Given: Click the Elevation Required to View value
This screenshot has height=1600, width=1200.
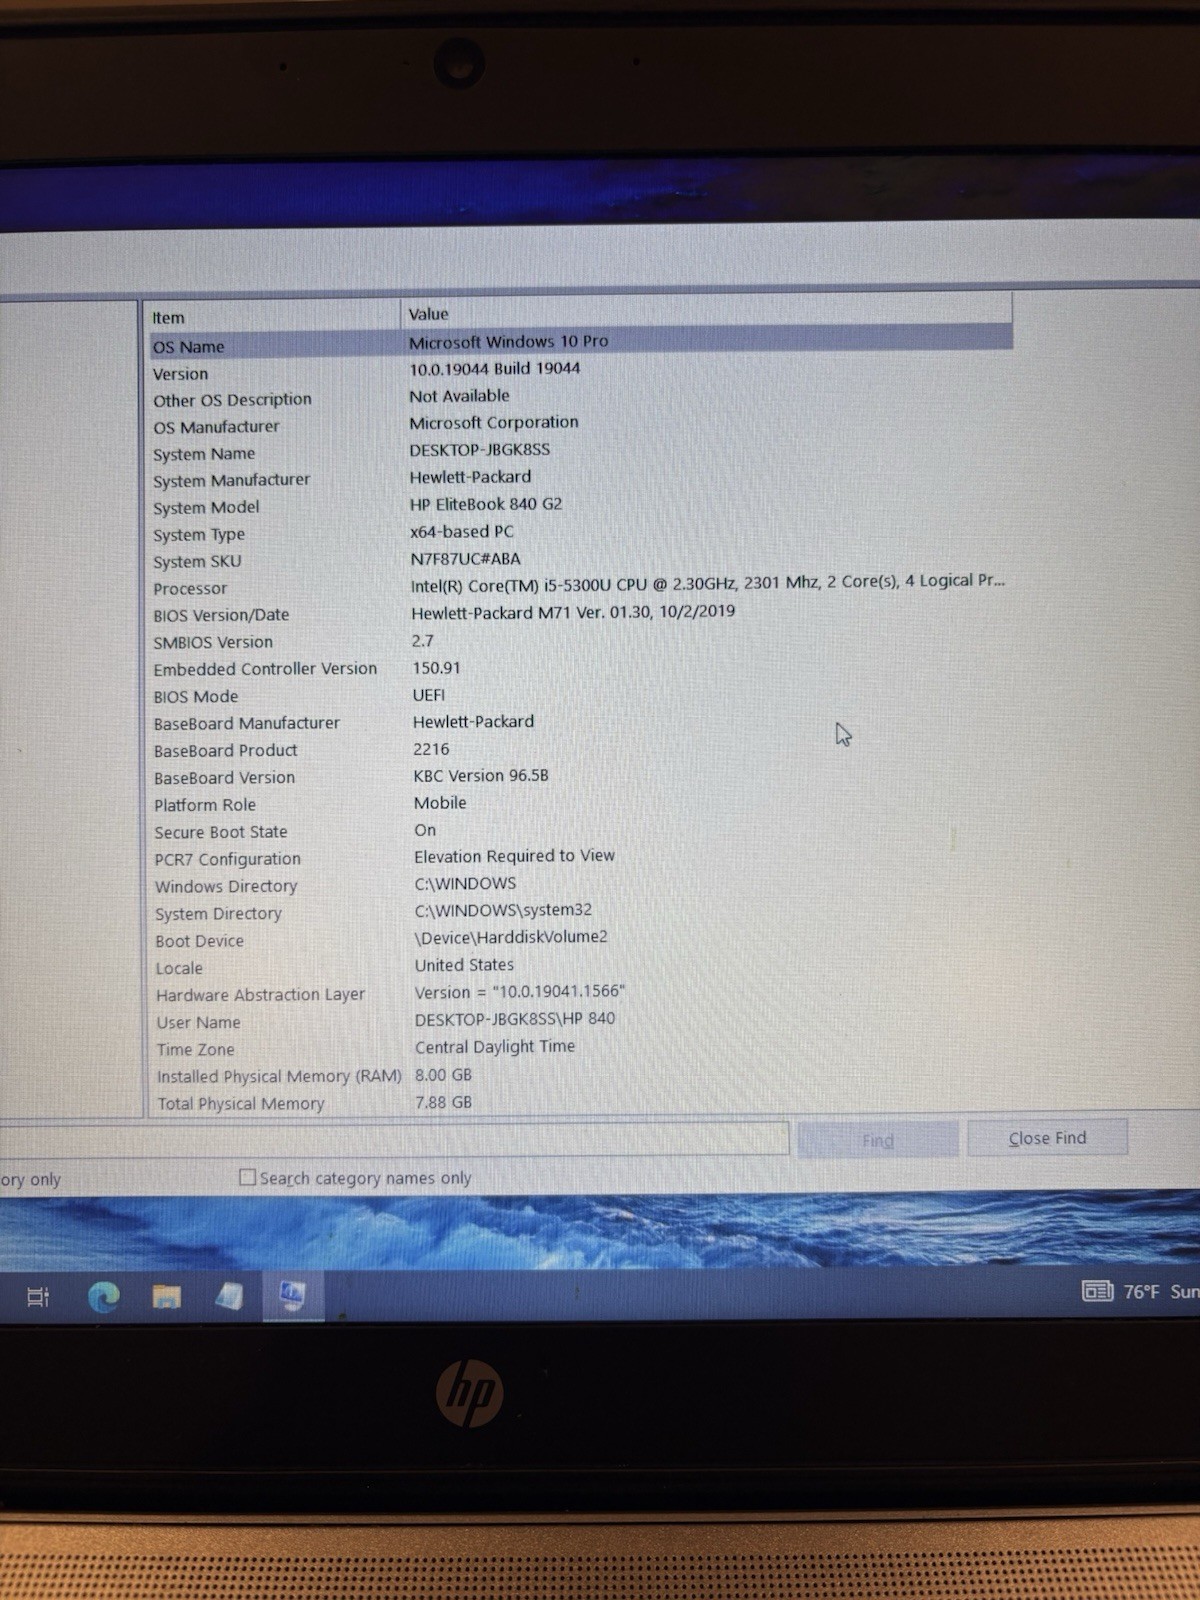Looking at the screenshot, I should click(x=515, y=856).
